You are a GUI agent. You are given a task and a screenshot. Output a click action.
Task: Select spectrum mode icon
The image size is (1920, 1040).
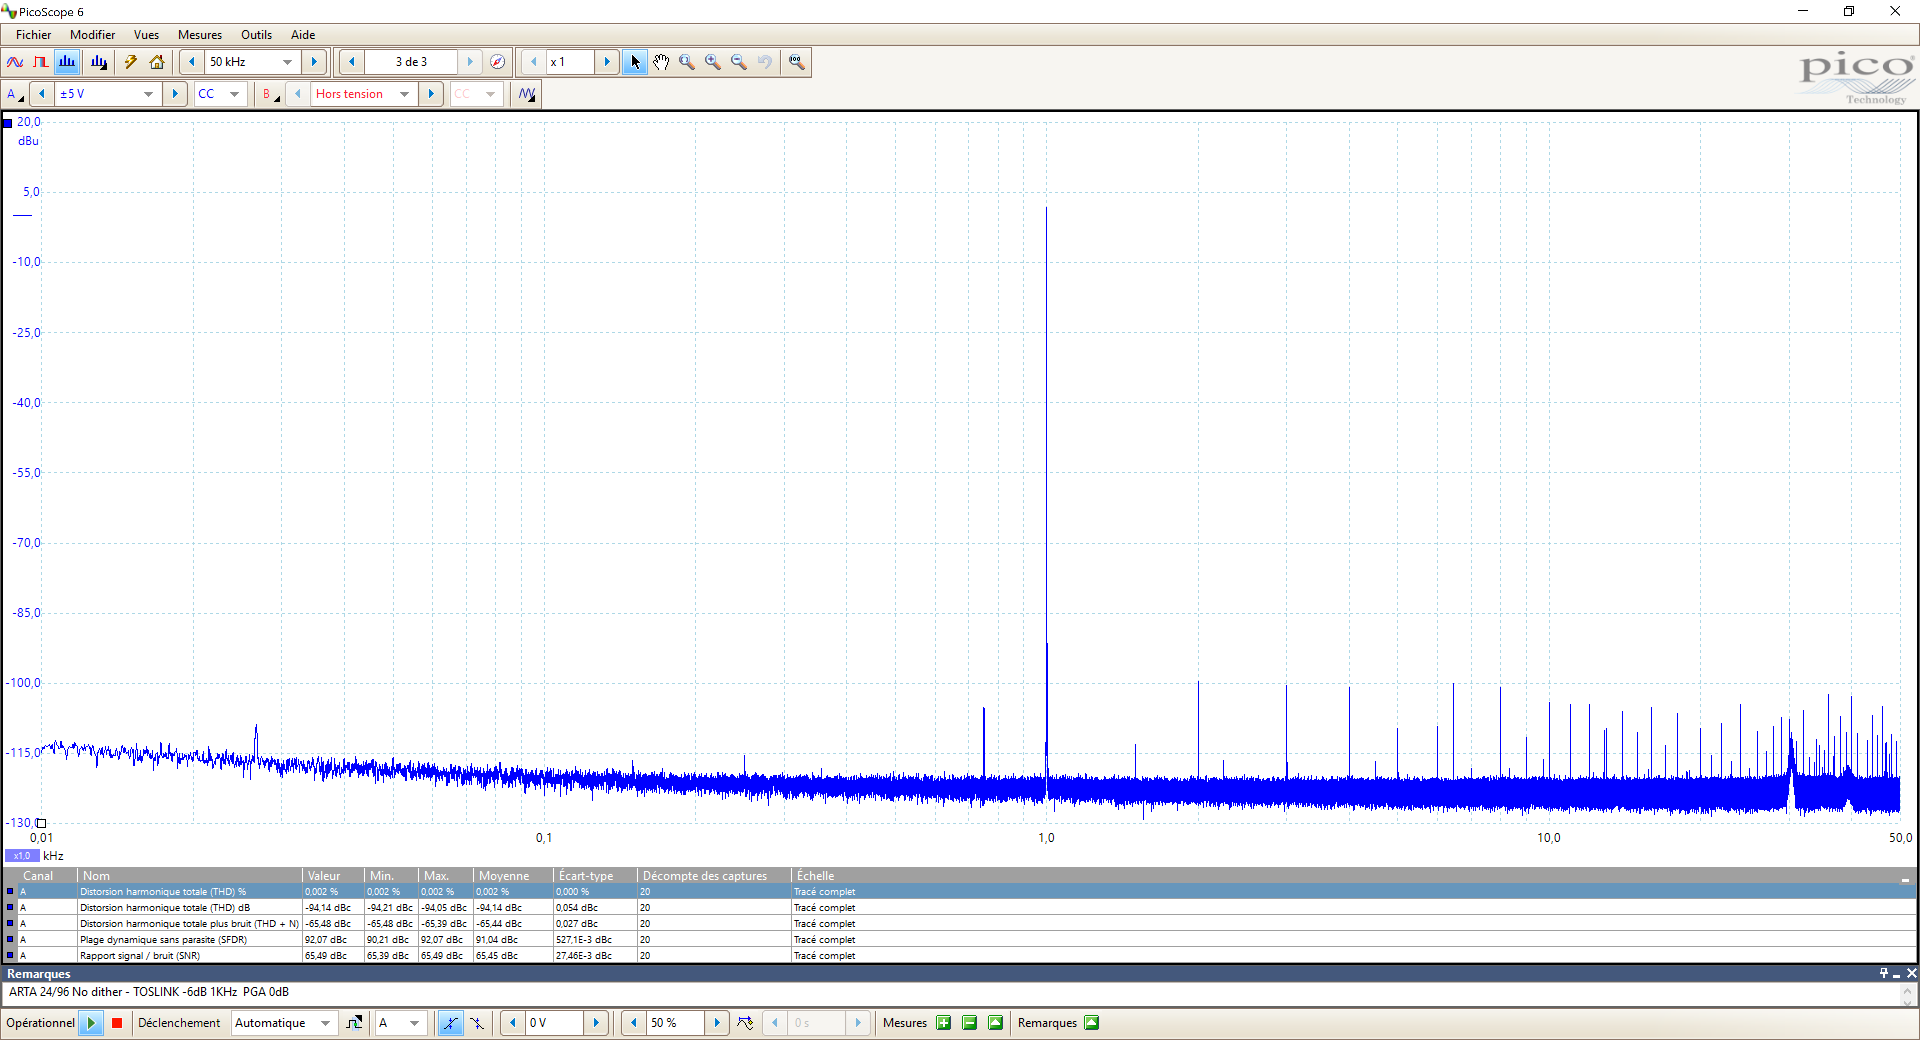pyautogui.click(x=67, y=62)
